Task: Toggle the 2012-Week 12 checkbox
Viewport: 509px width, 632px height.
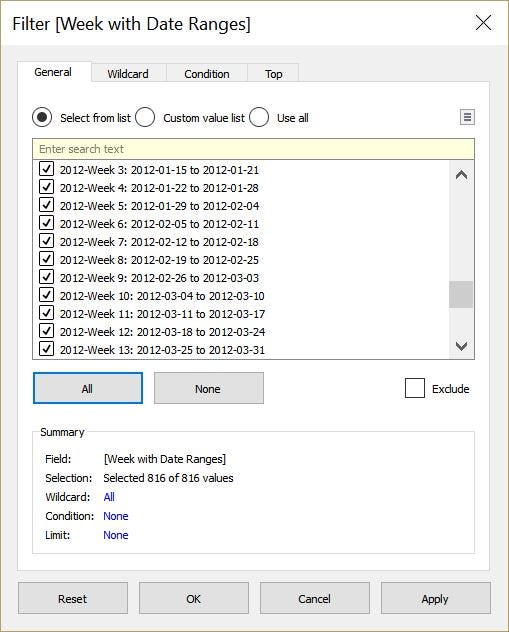Action: (46, 331)
